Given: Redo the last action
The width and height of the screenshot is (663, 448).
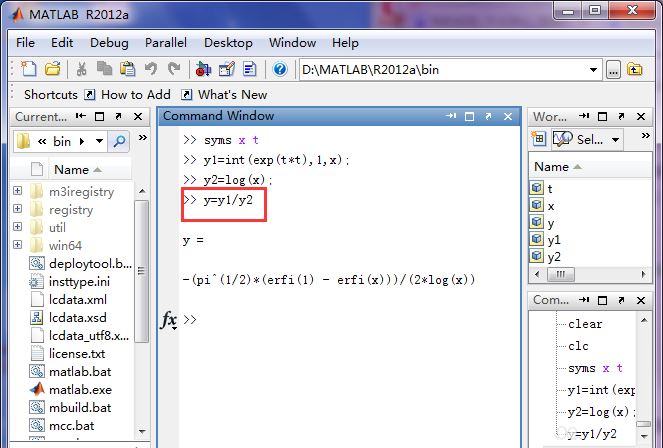Looking at the screenshot, I should (x=174, y=69).
